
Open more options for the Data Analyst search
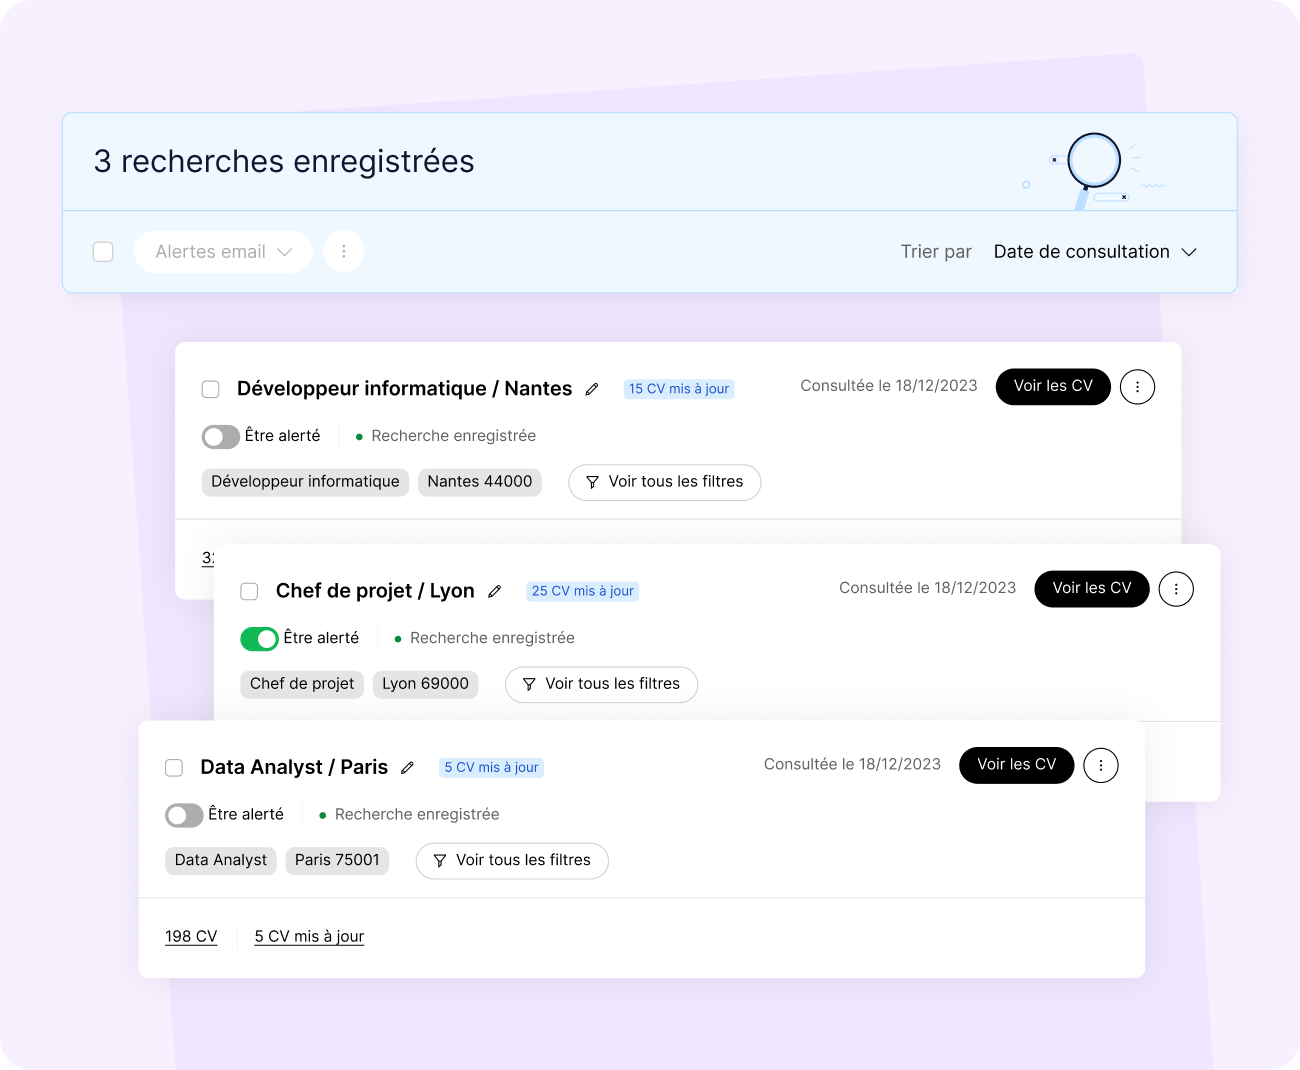point(1101,765)
